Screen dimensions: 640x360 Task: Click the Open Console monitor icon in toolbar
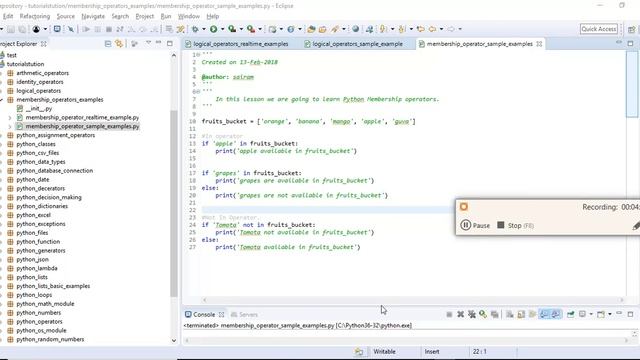tap(57, 29)
